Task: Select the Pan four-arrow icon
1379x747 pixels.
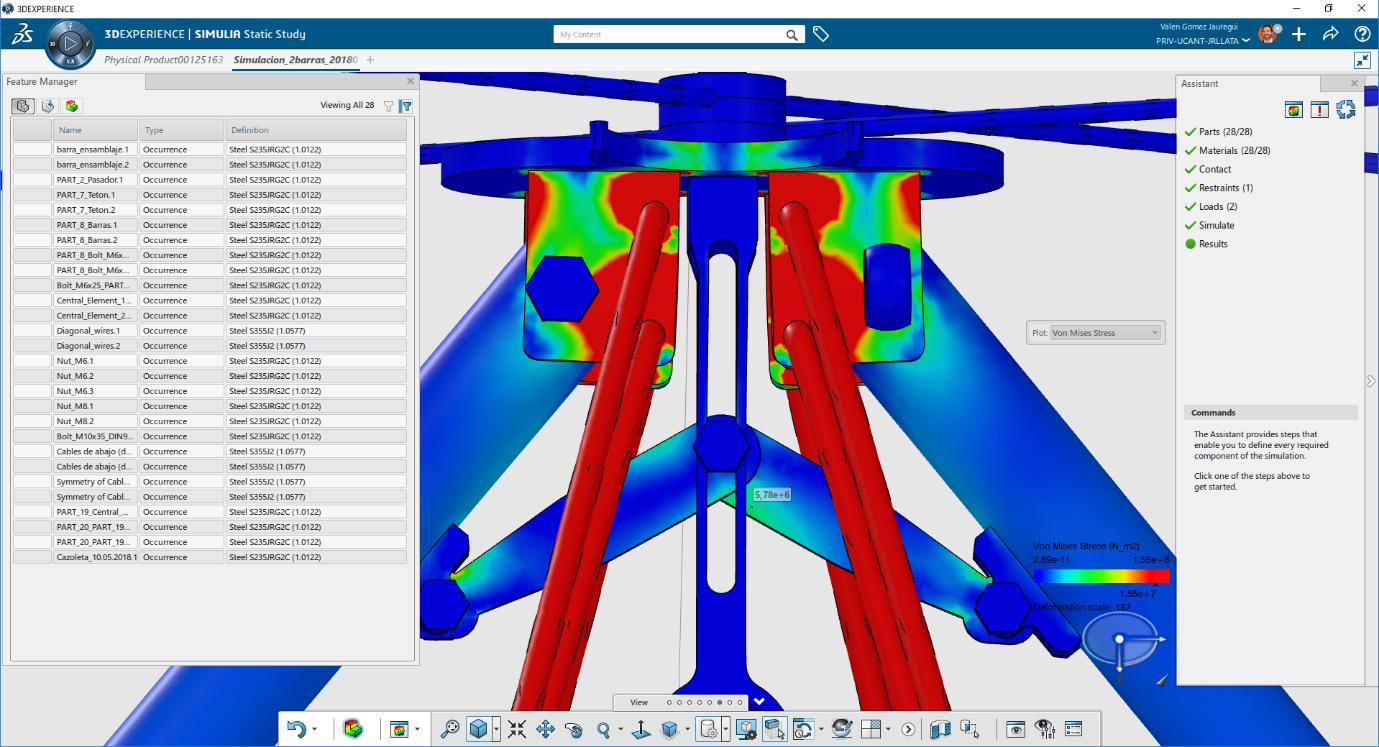Action: tap(546, 730)
